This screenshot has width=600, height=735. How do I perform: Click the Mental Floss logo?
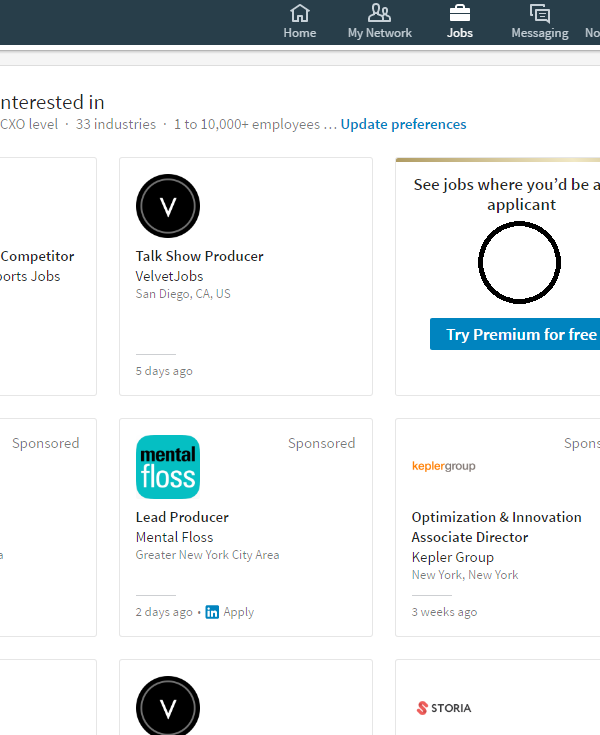point(168,467)
